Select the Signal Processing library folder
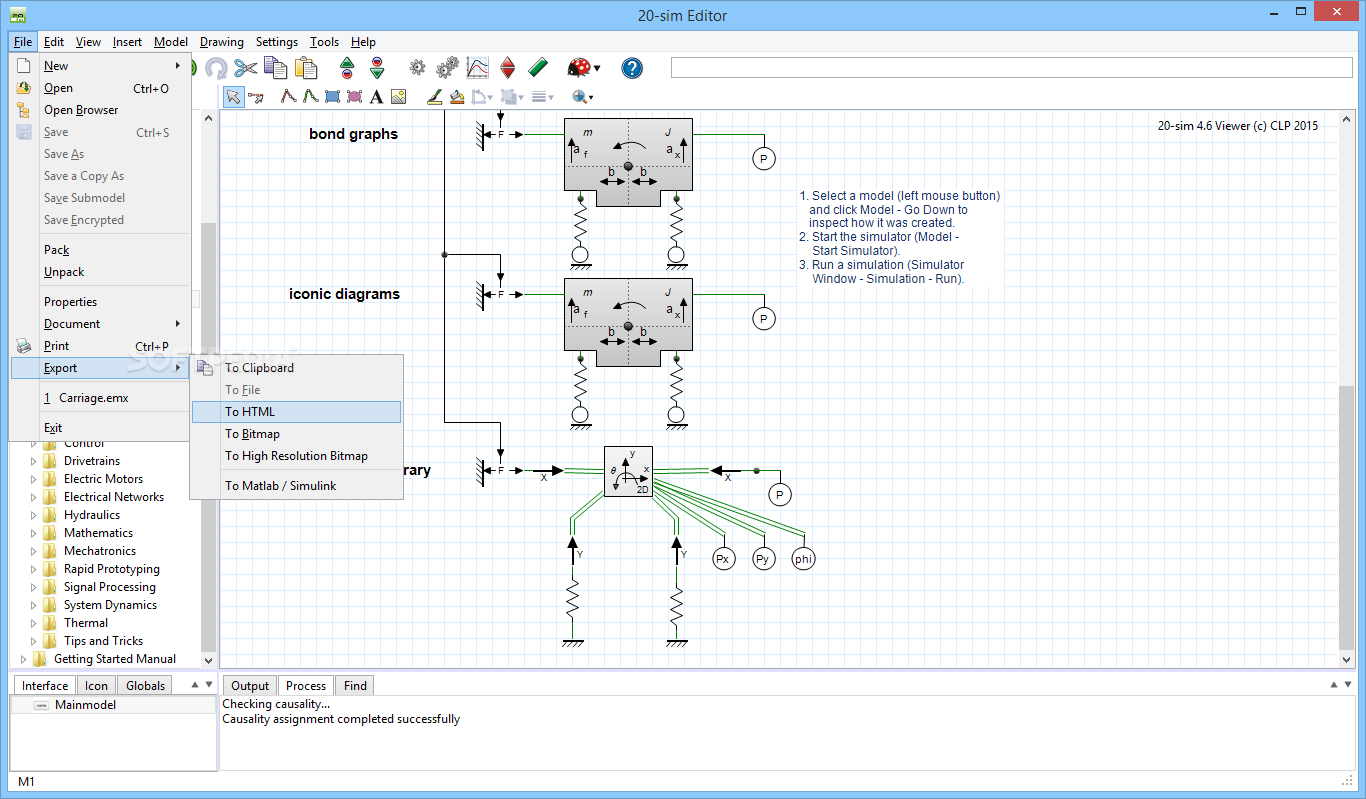1366x799 pixels. (110, 587)
